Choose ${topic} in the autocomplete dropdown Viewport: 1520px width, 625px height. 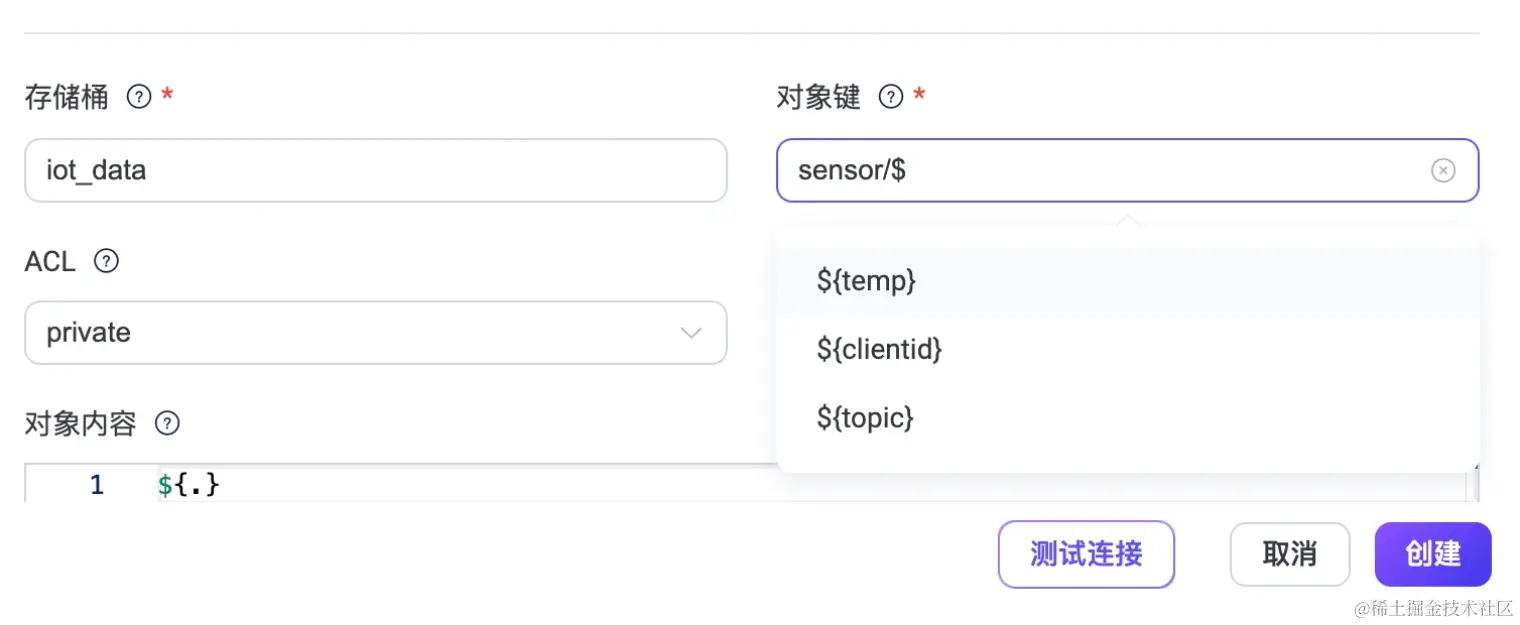point(864,418)
